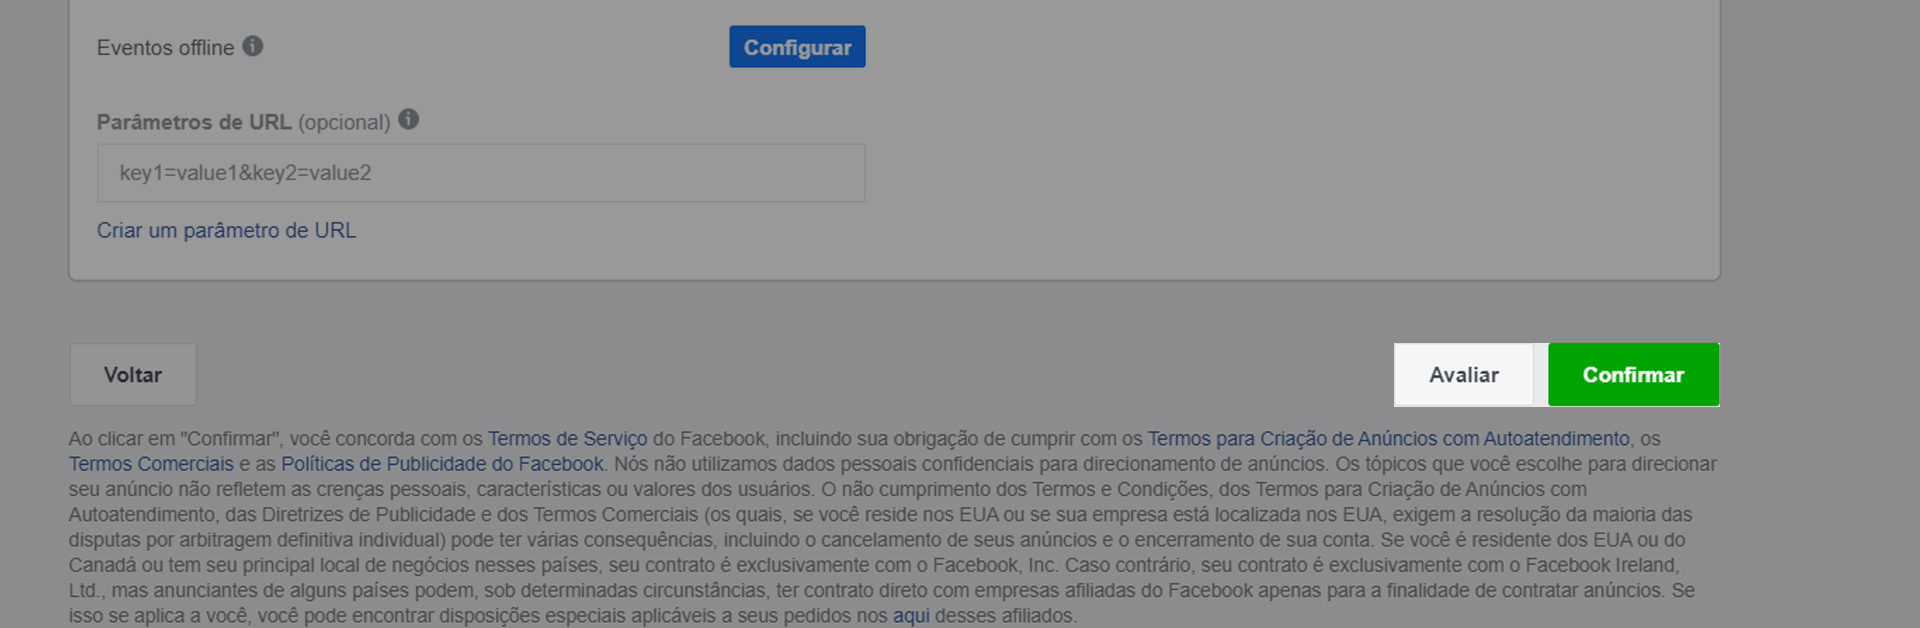Select the Avaliar button

(1464, 375)
